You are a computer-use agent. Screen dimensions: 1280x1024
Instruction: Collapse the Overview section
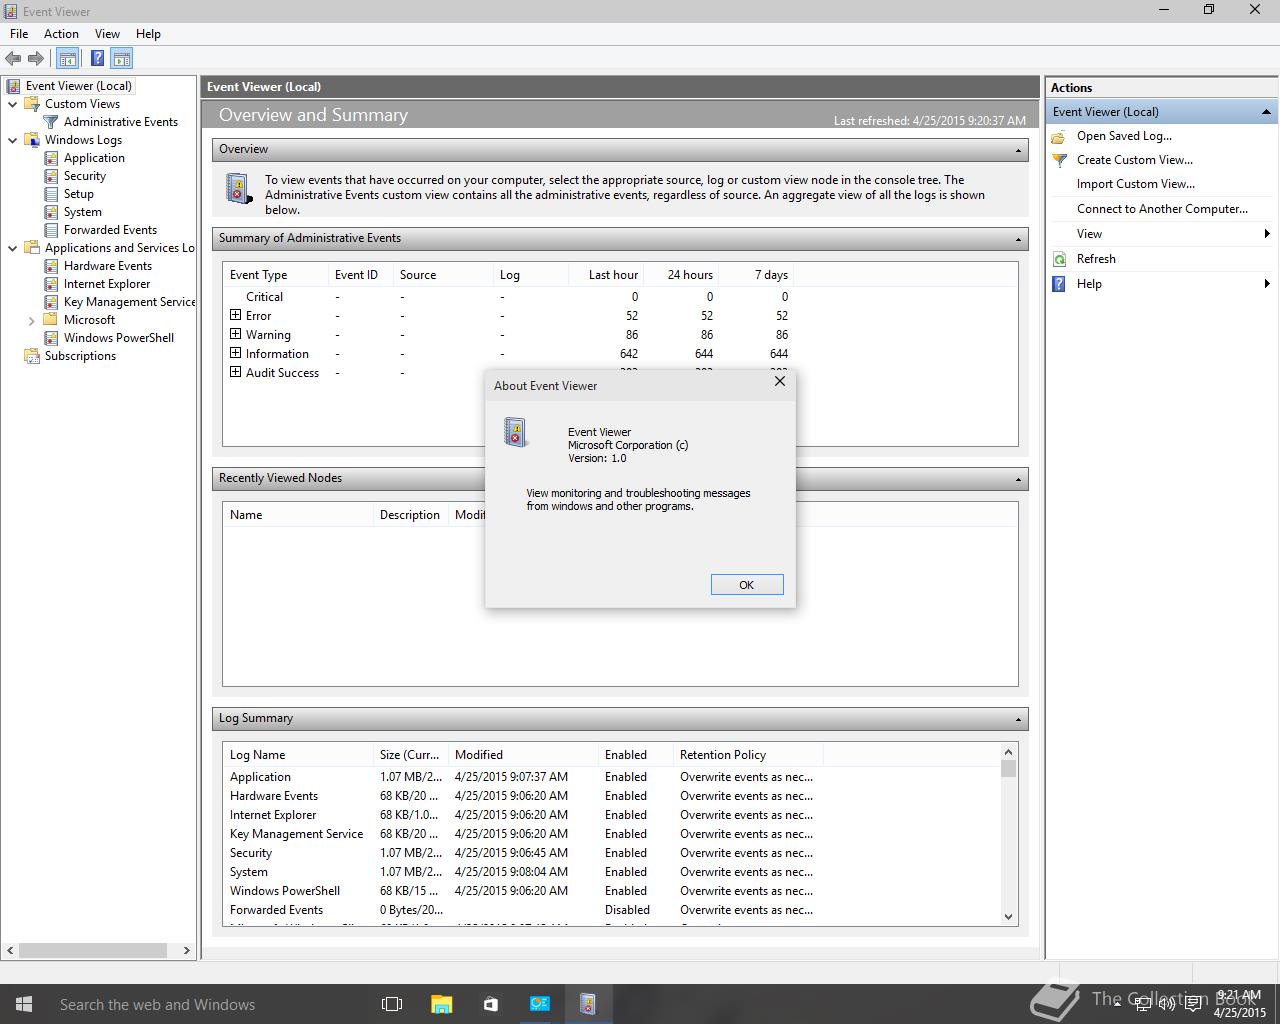pyautogui.click(x=1018, y=150)
